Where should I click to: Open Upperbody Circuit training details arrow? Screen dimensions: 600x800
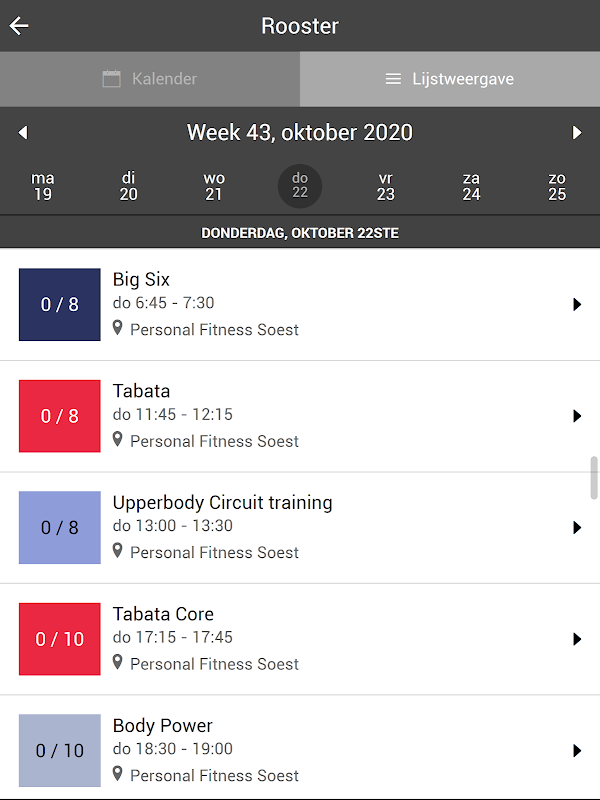[577, 528]
